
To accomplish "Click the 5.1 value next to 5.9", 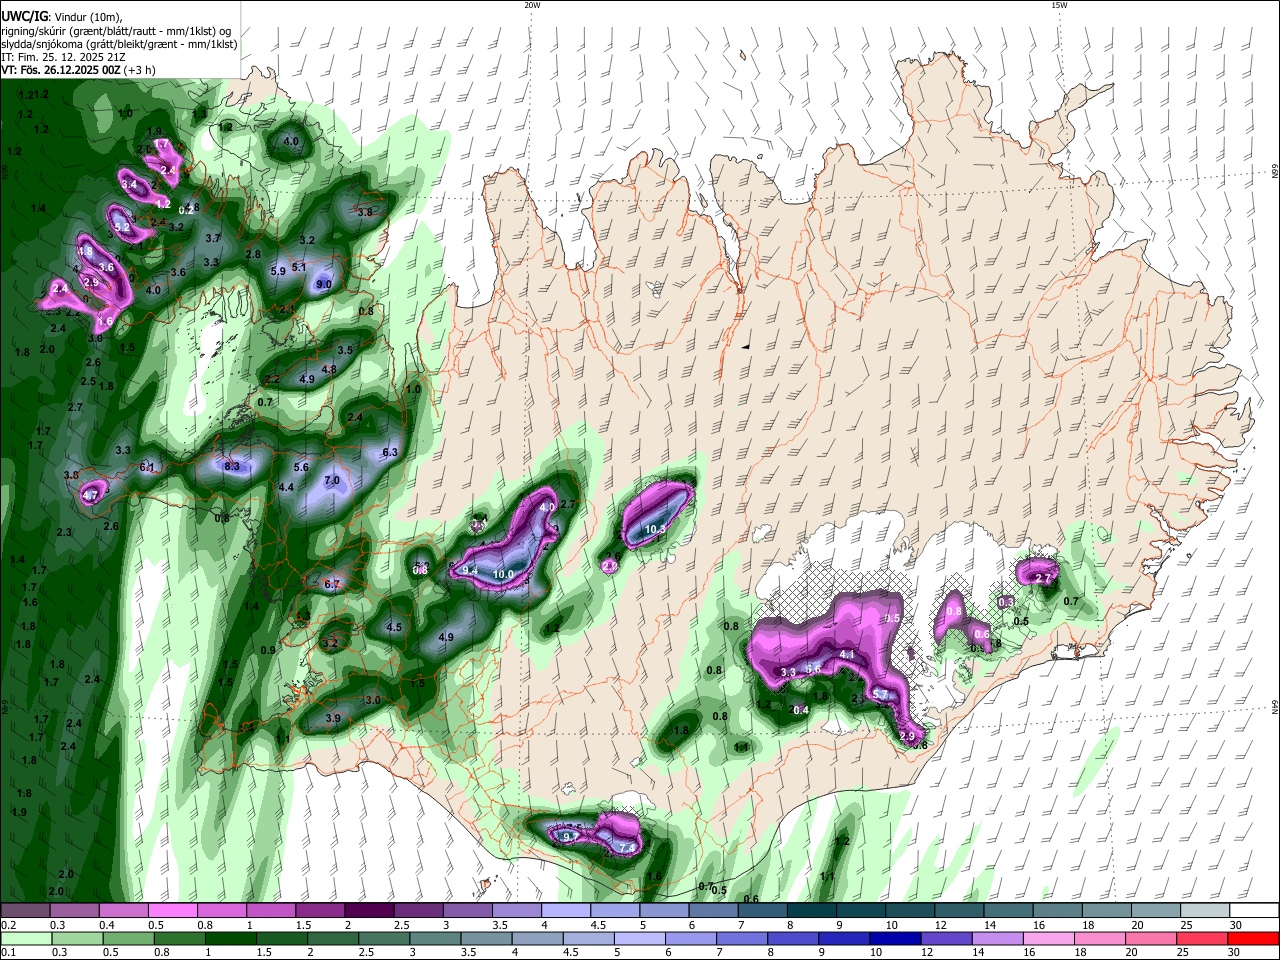I will coord(299,267).
